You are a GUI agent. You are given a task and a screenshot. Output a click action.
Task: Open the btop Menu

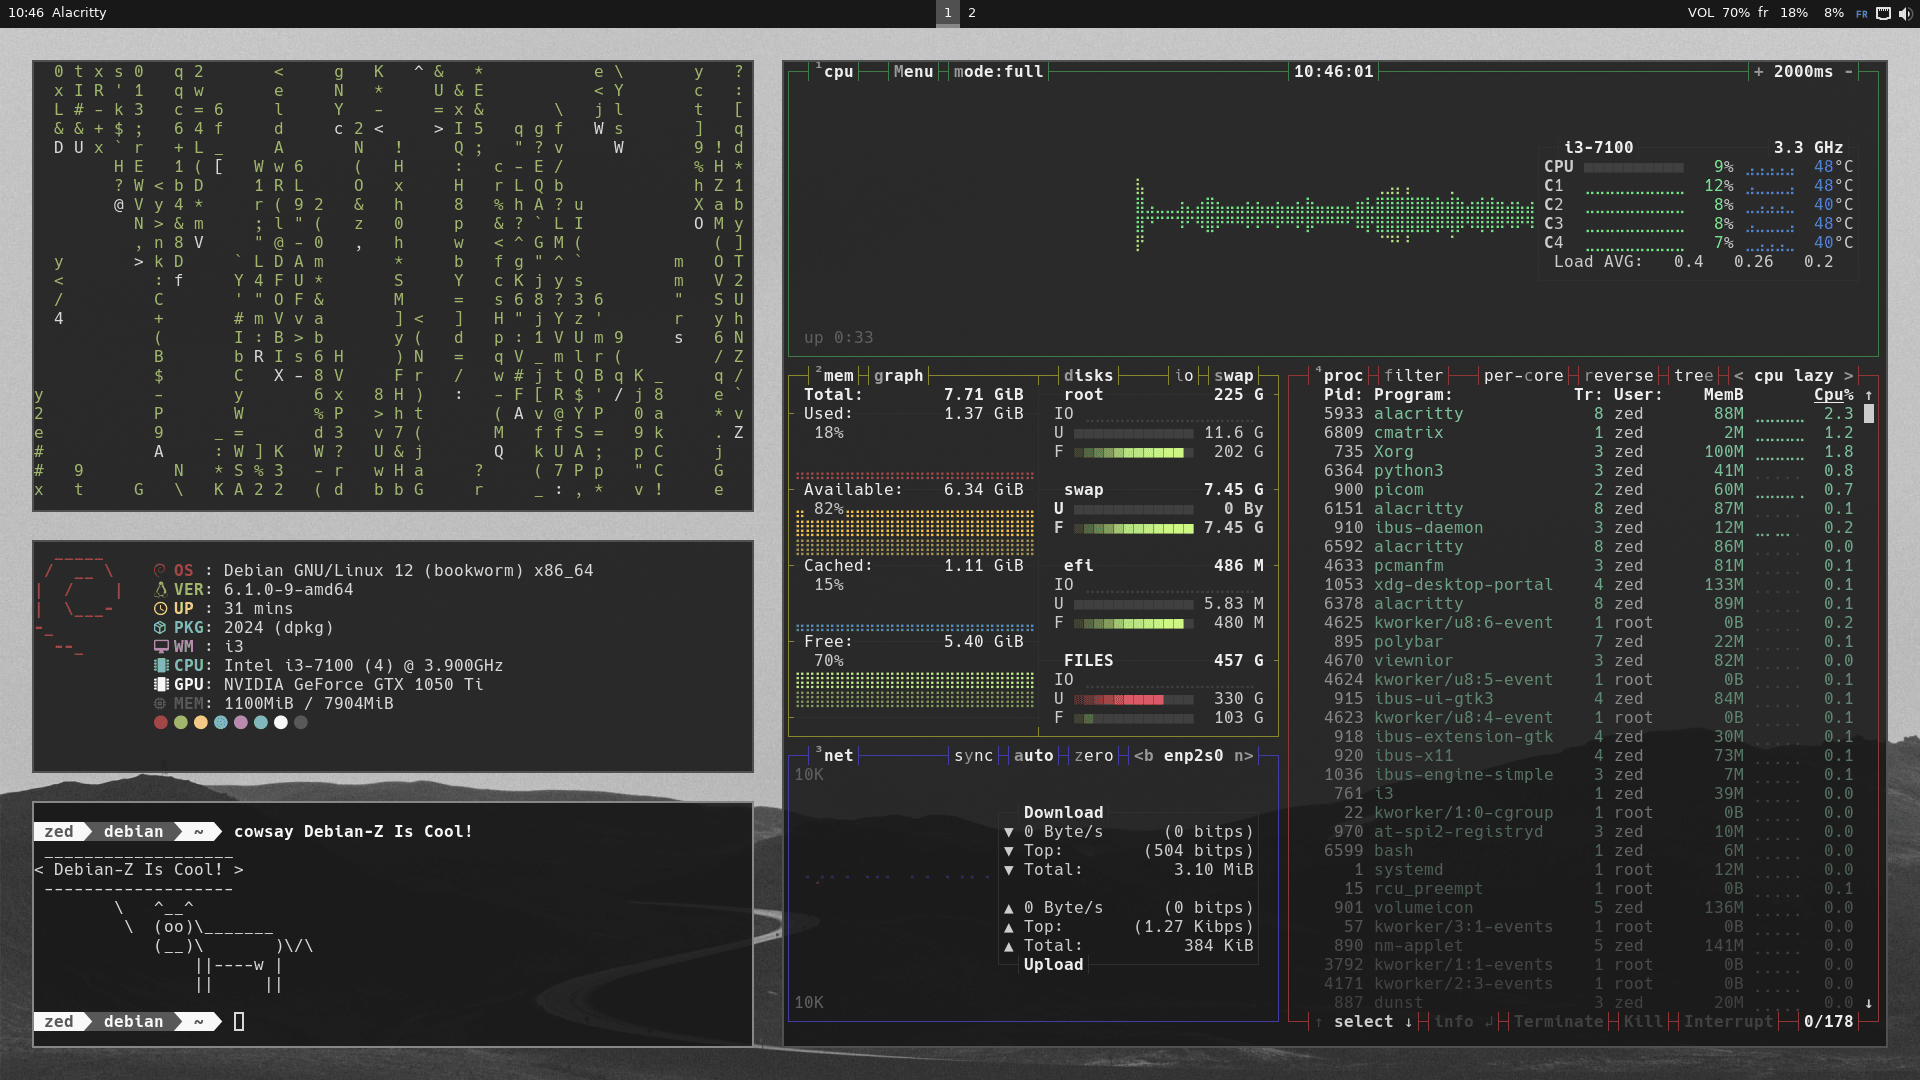913,71
